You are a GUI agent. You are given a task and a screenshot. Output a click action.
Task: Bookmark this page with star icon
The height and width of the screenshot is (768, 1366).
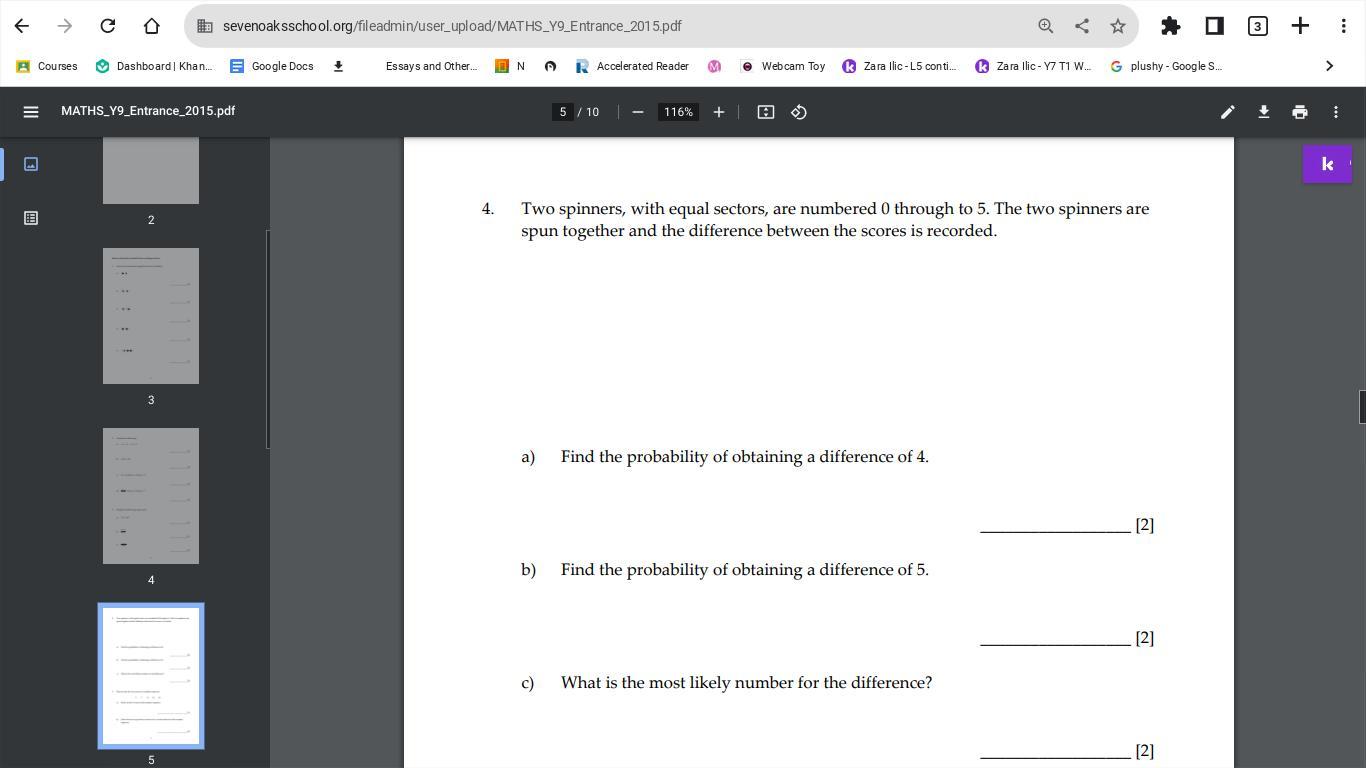[1118, 26]
